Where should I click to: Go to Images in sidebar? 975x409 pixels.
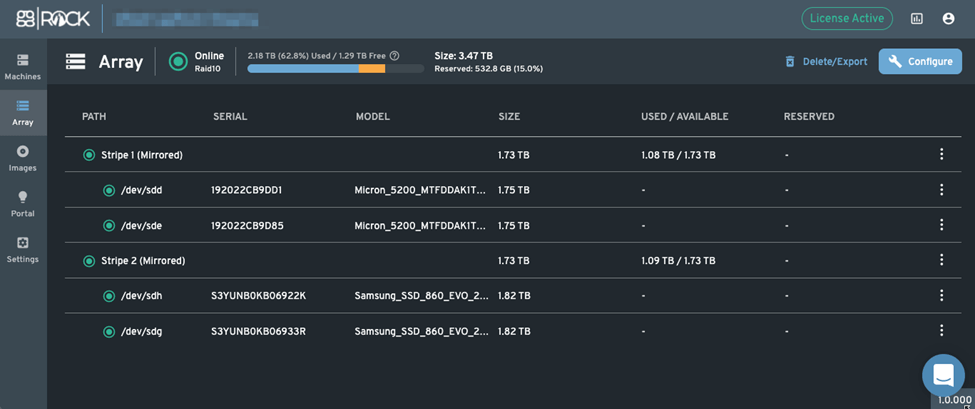[22, 157]
